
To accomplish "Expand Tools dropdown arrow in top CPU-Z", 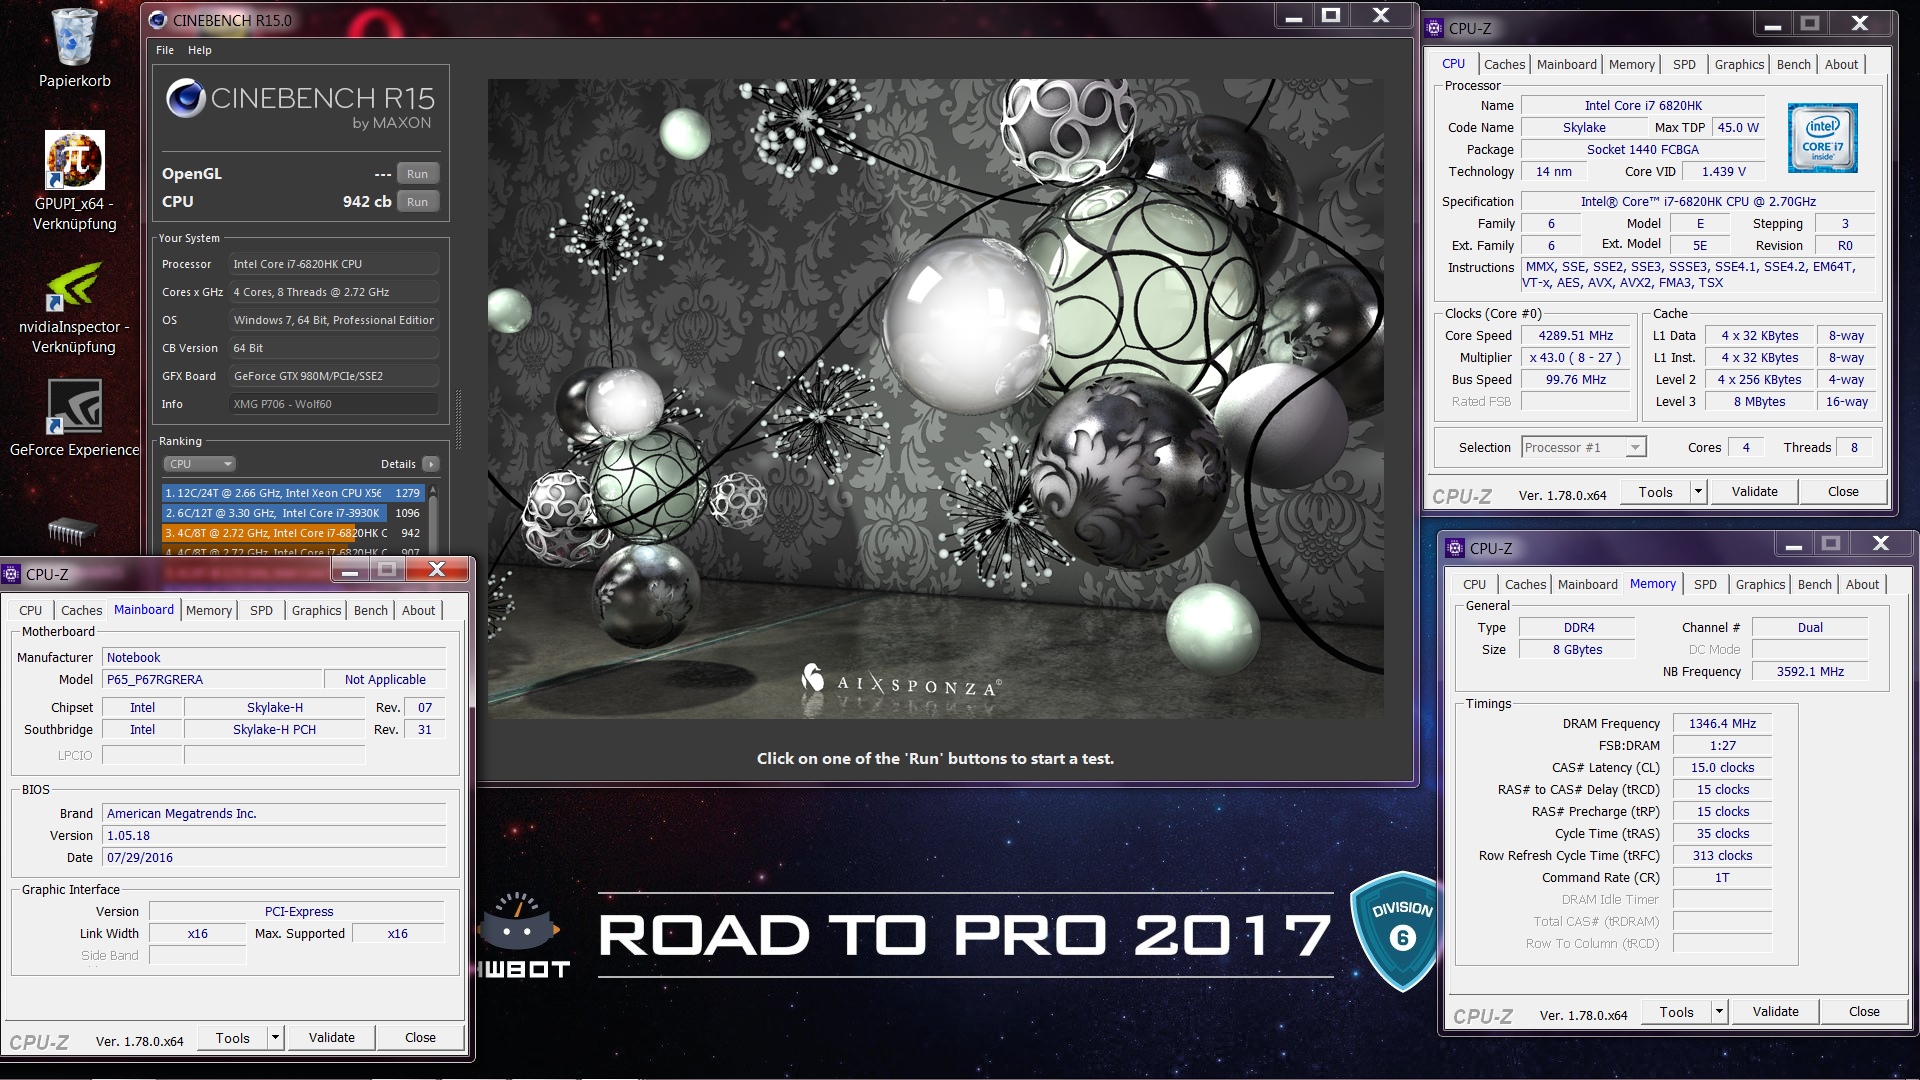I will 1698,492.
